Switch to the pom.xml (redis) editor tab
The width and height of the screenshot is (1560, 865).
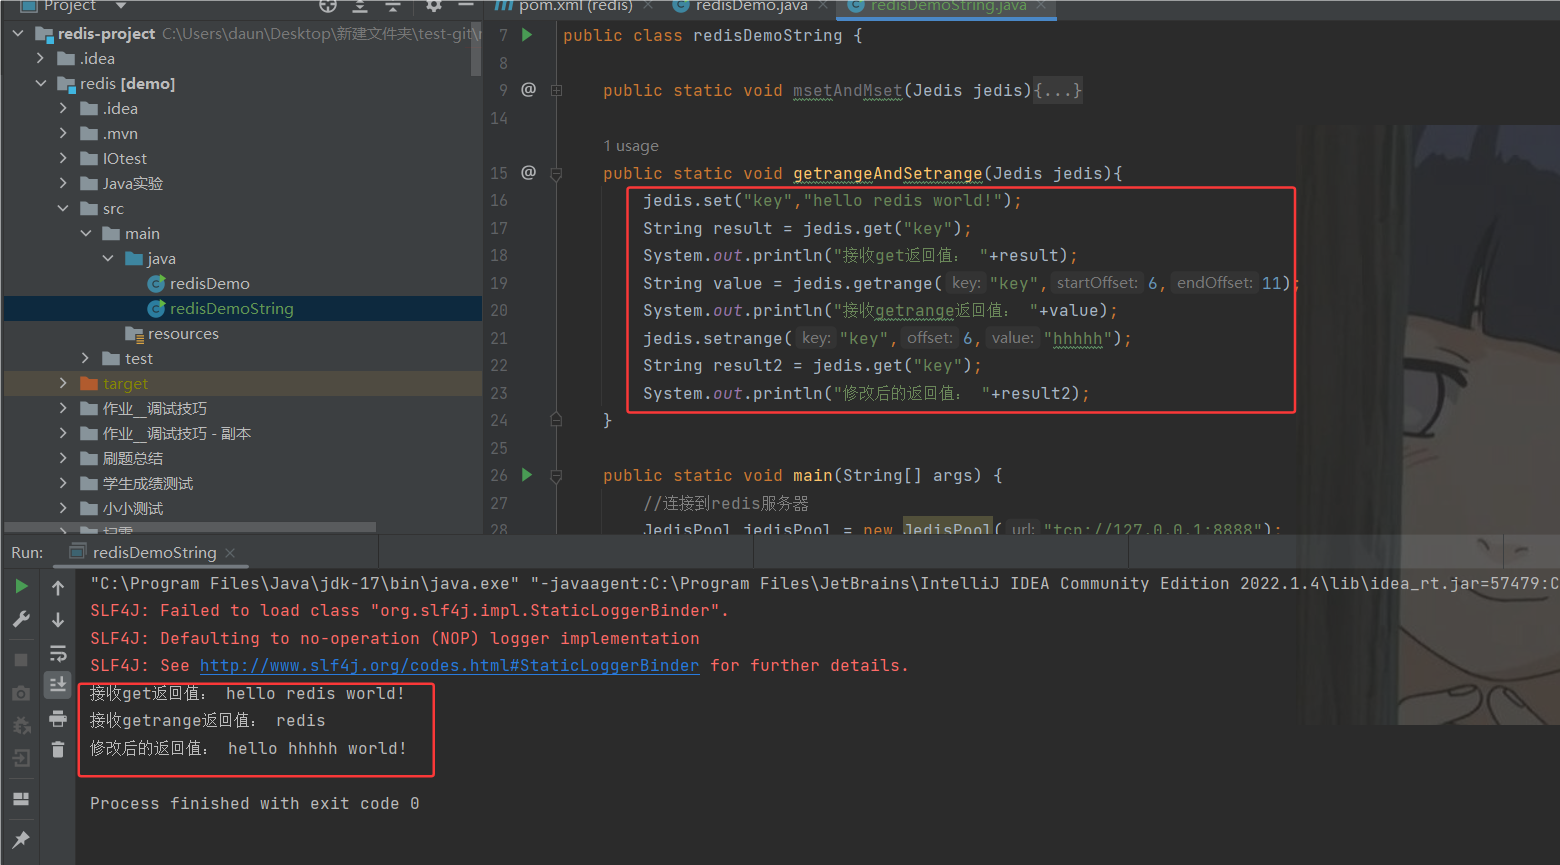tap(576, 6)
